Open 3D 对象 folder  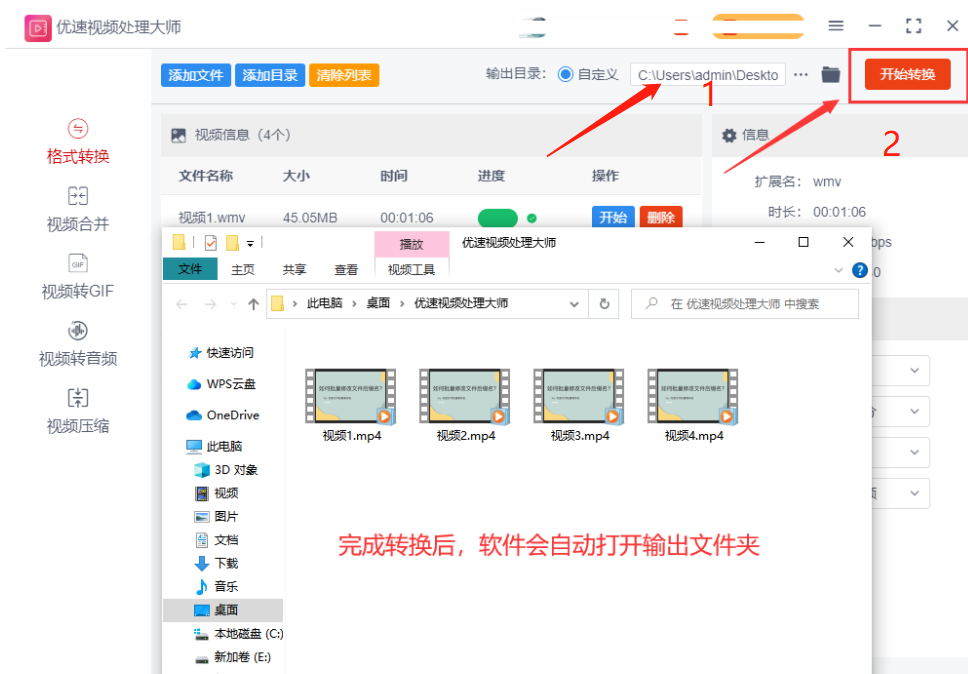pyautogui.click(x=226, y=470)
